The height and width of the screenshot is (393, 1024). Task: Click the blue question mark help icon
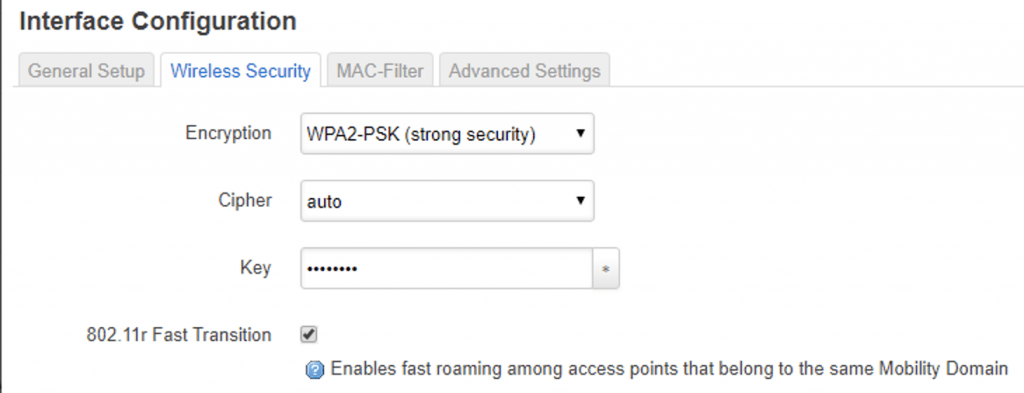coord(315,370)
